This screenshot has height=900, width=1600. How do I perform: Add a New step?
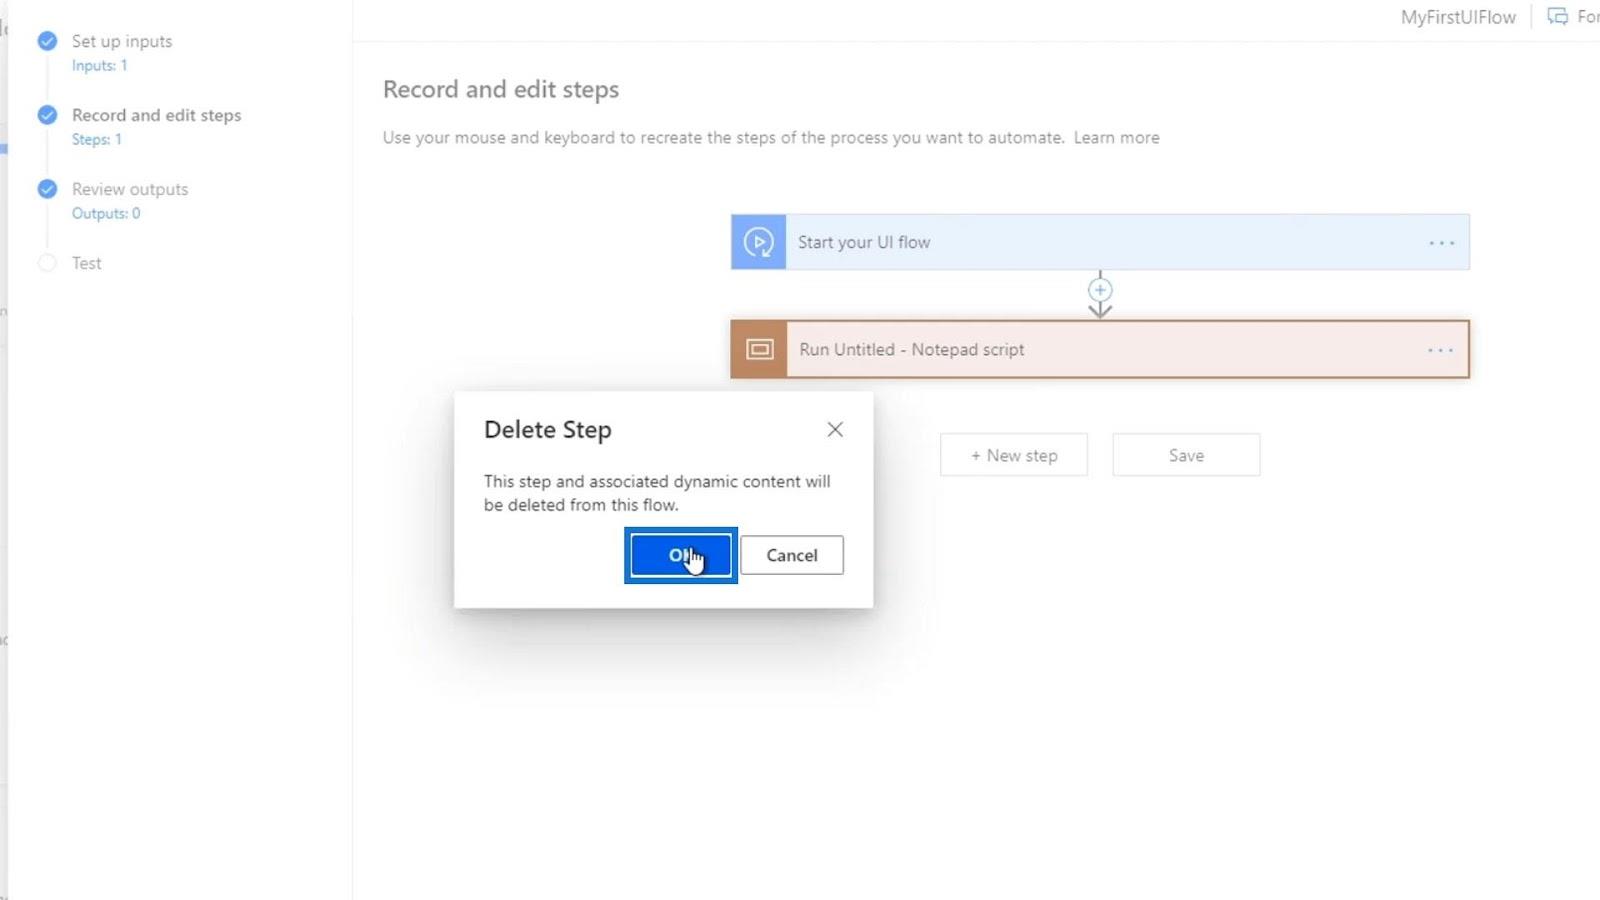pos(1014,455)
